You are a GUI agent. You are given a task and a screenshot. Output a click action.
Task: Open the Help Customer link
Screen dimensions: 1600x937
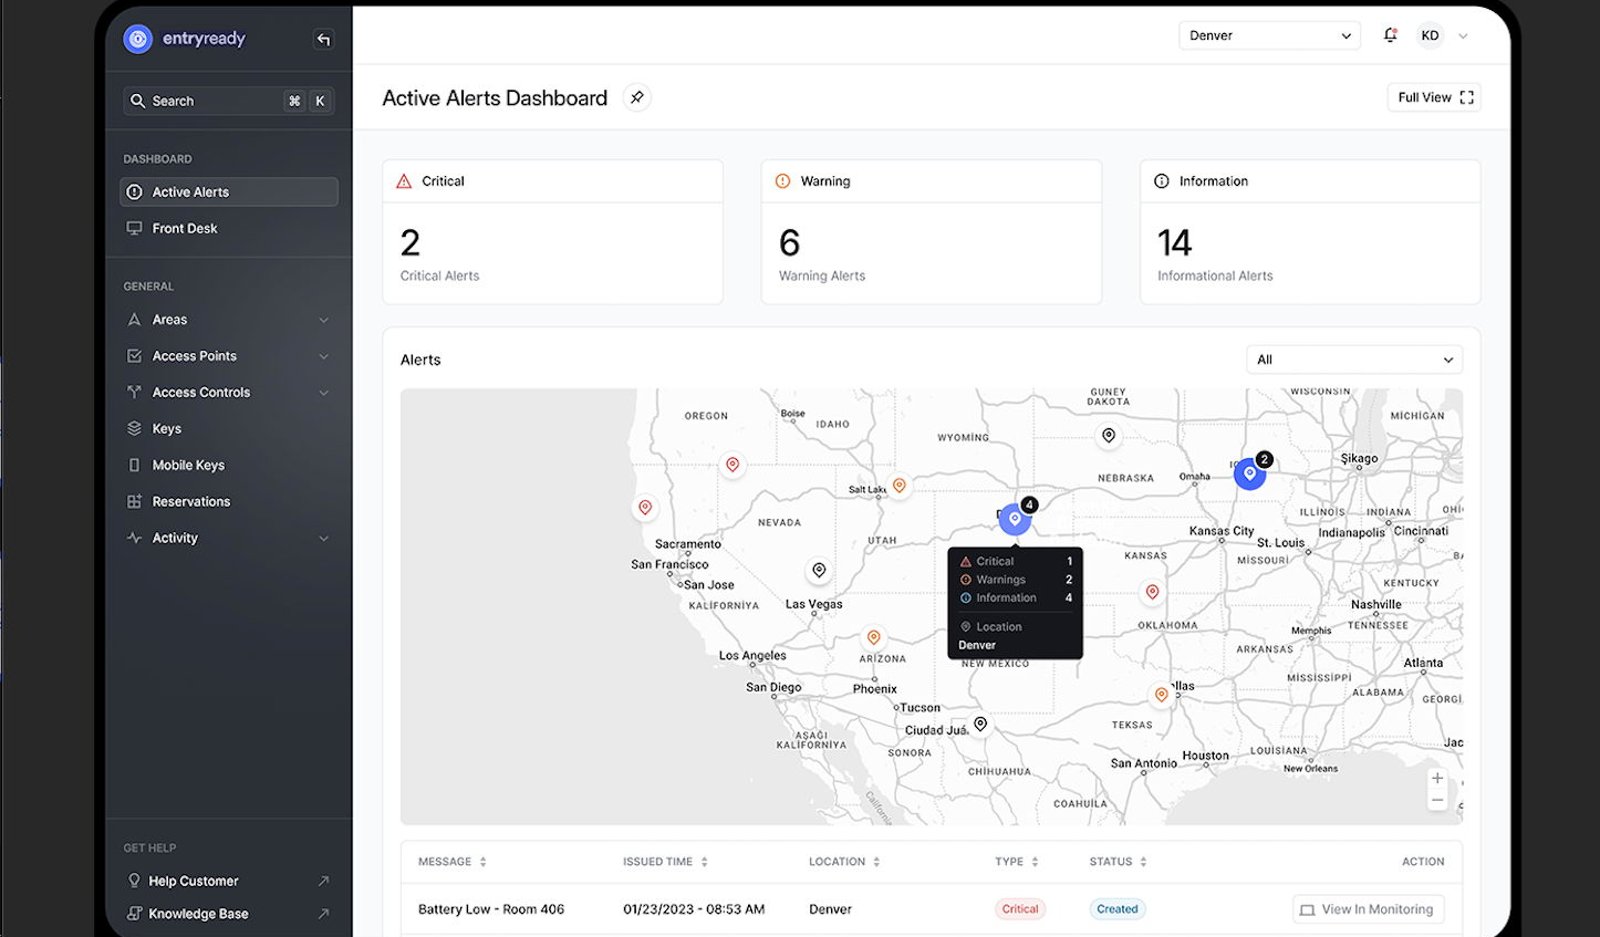[x=193, y=881]
